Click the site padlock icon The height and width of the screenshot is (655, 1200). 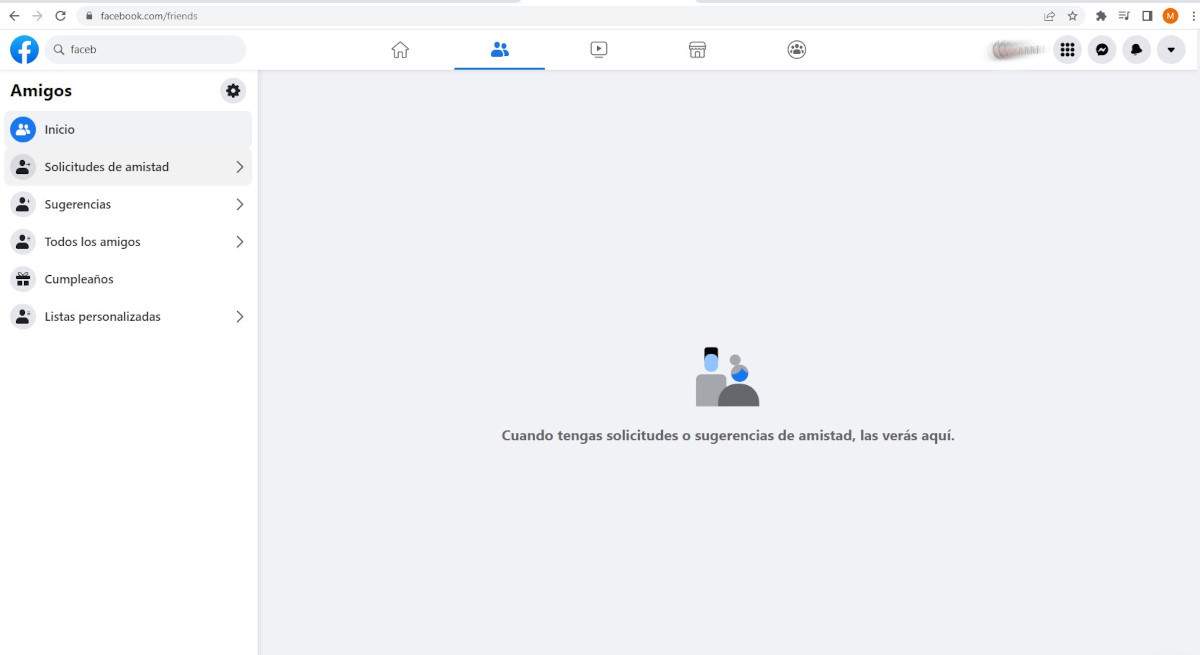point(89,16)
